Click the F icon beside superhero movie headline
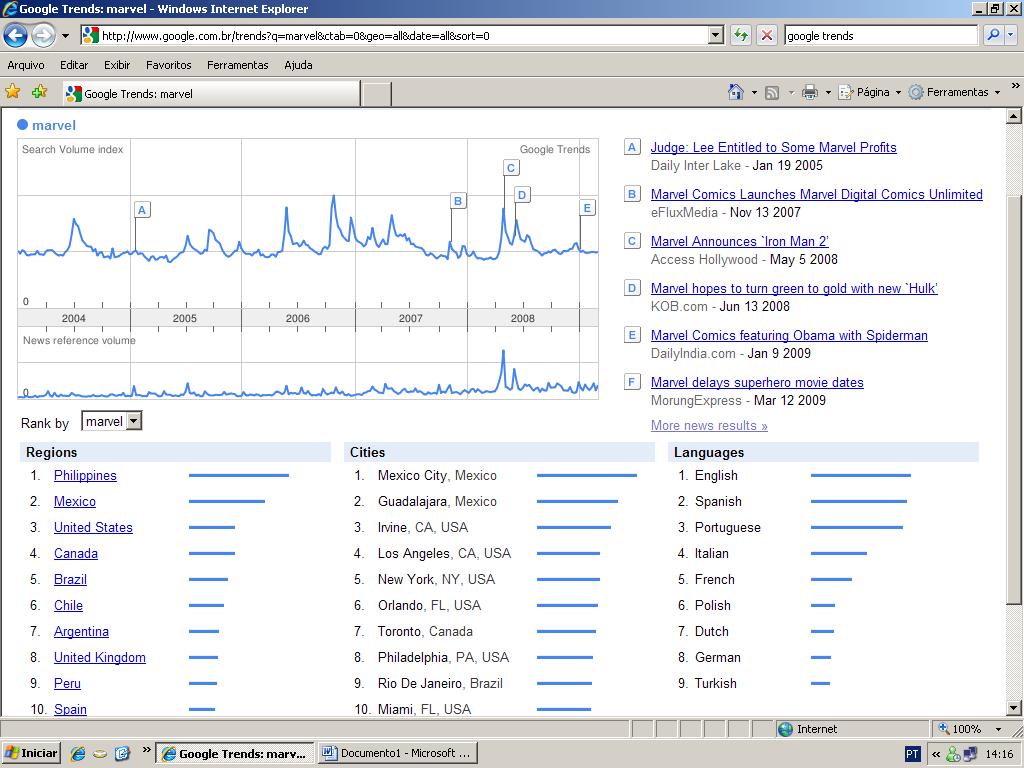 (x=632, y=381)
